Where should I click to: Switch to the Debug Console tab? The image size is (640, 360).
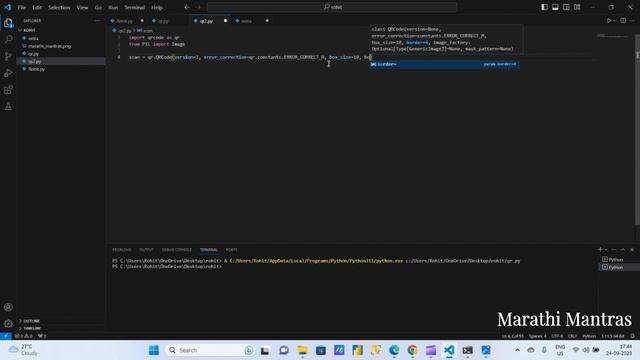[x=176, y=250]
